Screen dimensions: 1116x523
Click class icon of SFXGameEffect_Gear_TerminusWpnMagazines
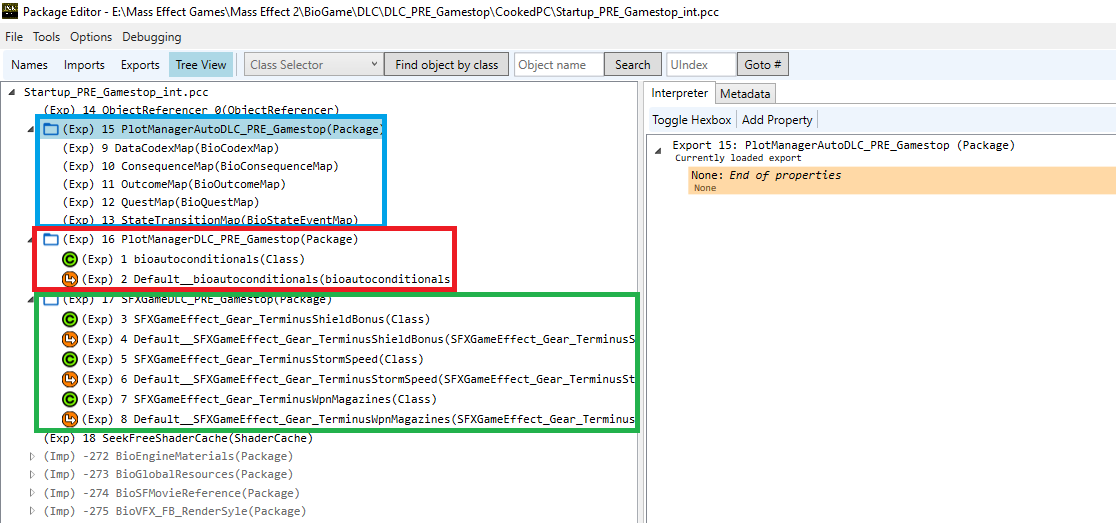[70, 399]
